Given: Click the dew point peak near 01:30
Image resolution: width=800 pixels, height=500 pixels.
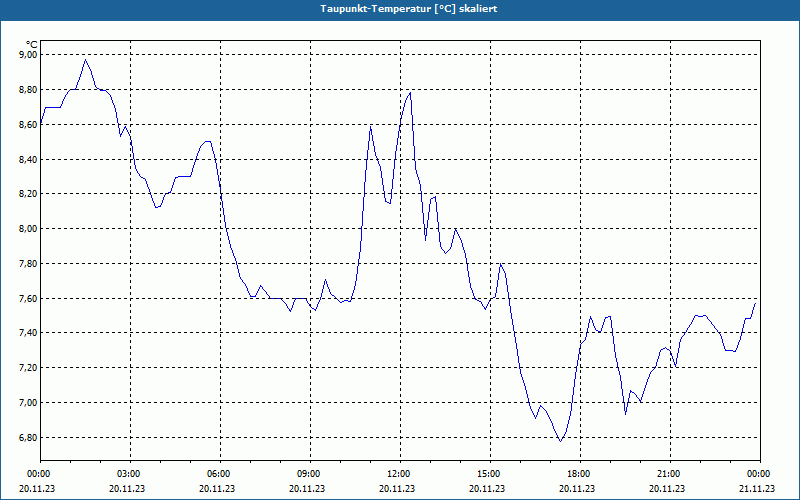Looking at the screenshot, I should pyautogui.click(x=86, y=60).
